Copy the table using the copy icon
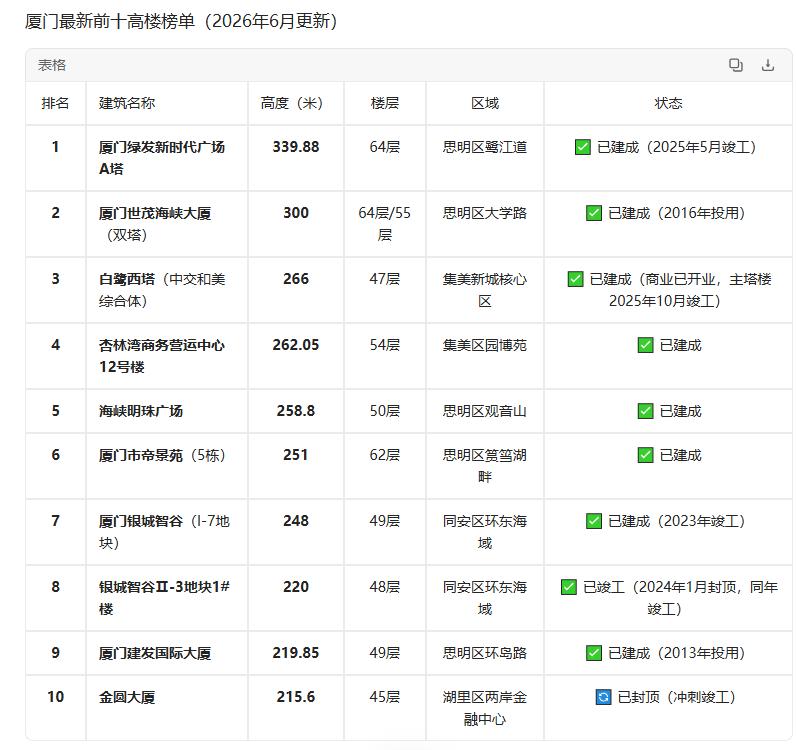The image size is (796, 750). (736, 65)
